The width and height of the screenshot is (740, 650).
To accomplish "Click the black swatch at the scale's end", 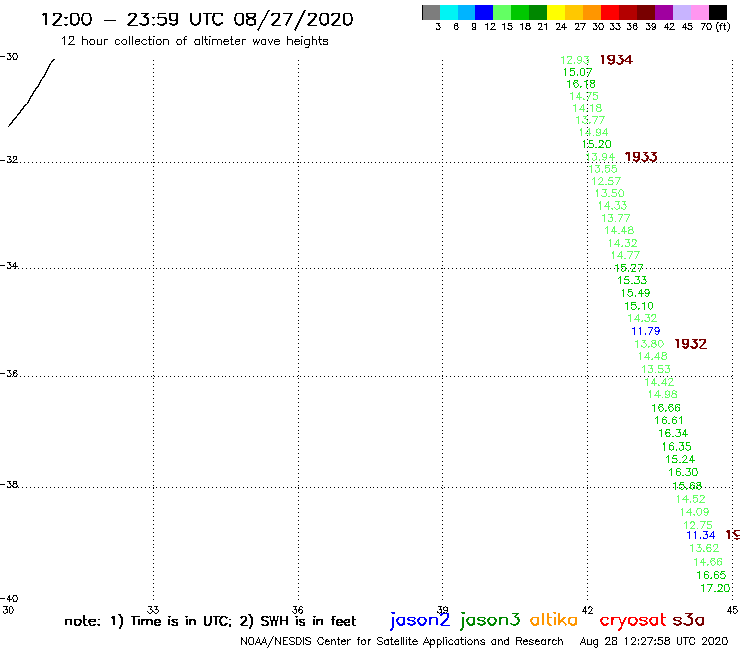I will coord(718,12).
